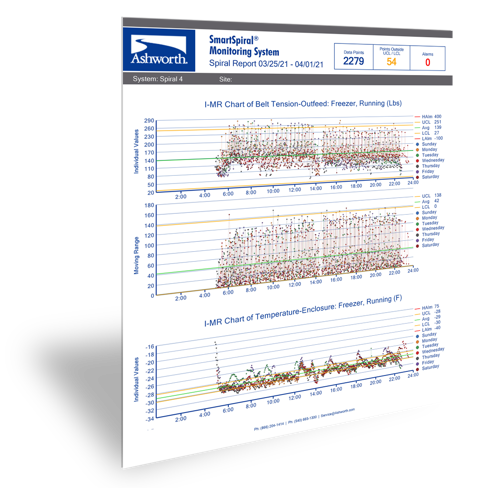
Task: Click the Individual Values axis label of Belt Tension chart
Action: (x=136, y=152)
